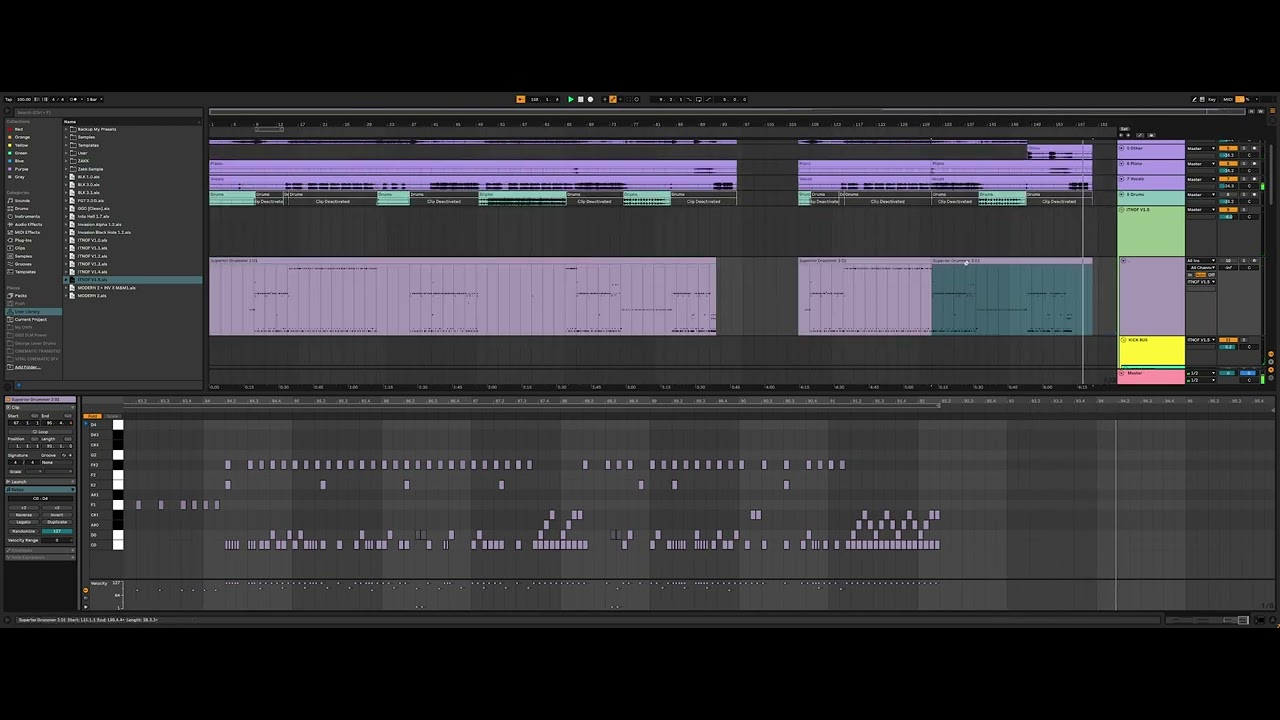Image resolution: width=1280 pixels, height=720 pixels.
Task: Open Sounds category in browser
Action: pos(20,200)
